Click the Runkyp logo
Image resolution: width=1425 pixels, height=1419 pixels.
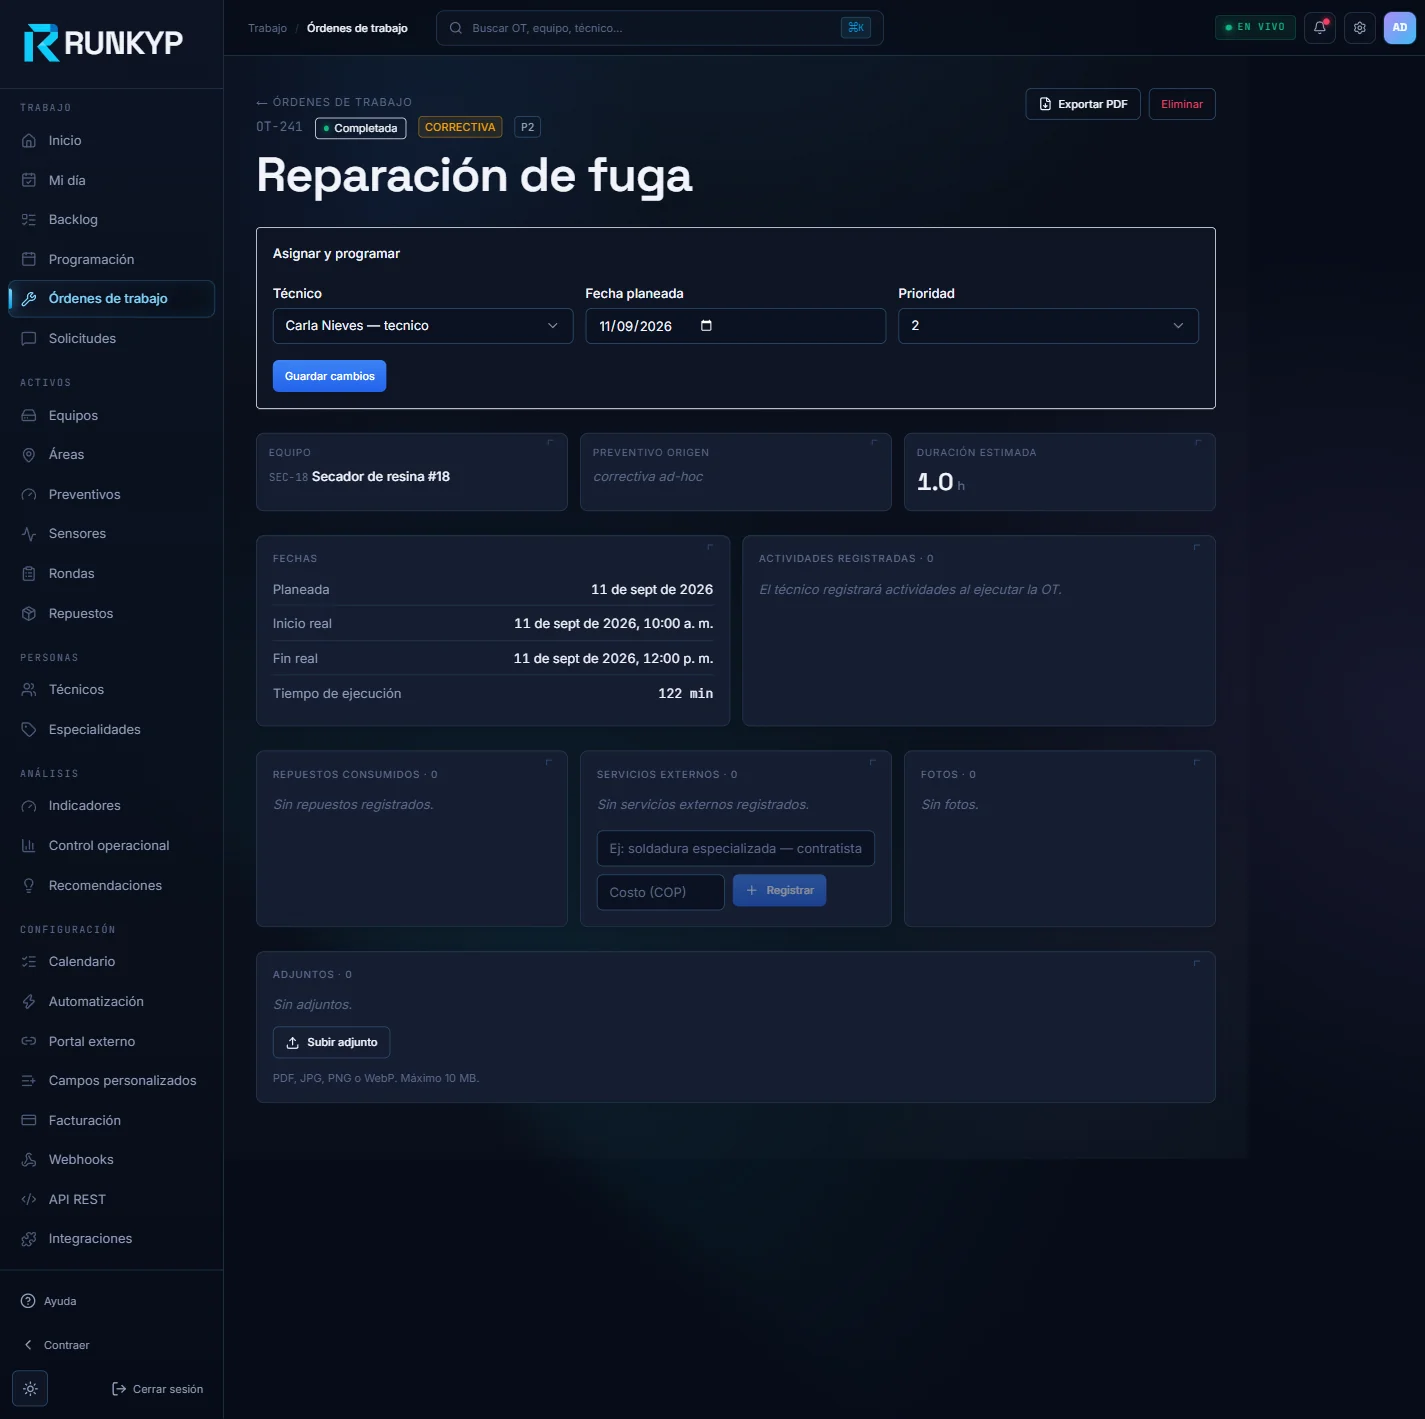(103, 42)
